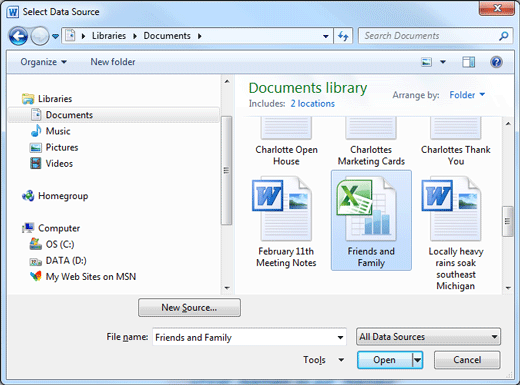Select Computer in the navigation pane

pyautogui.click(x=51, y=228)
